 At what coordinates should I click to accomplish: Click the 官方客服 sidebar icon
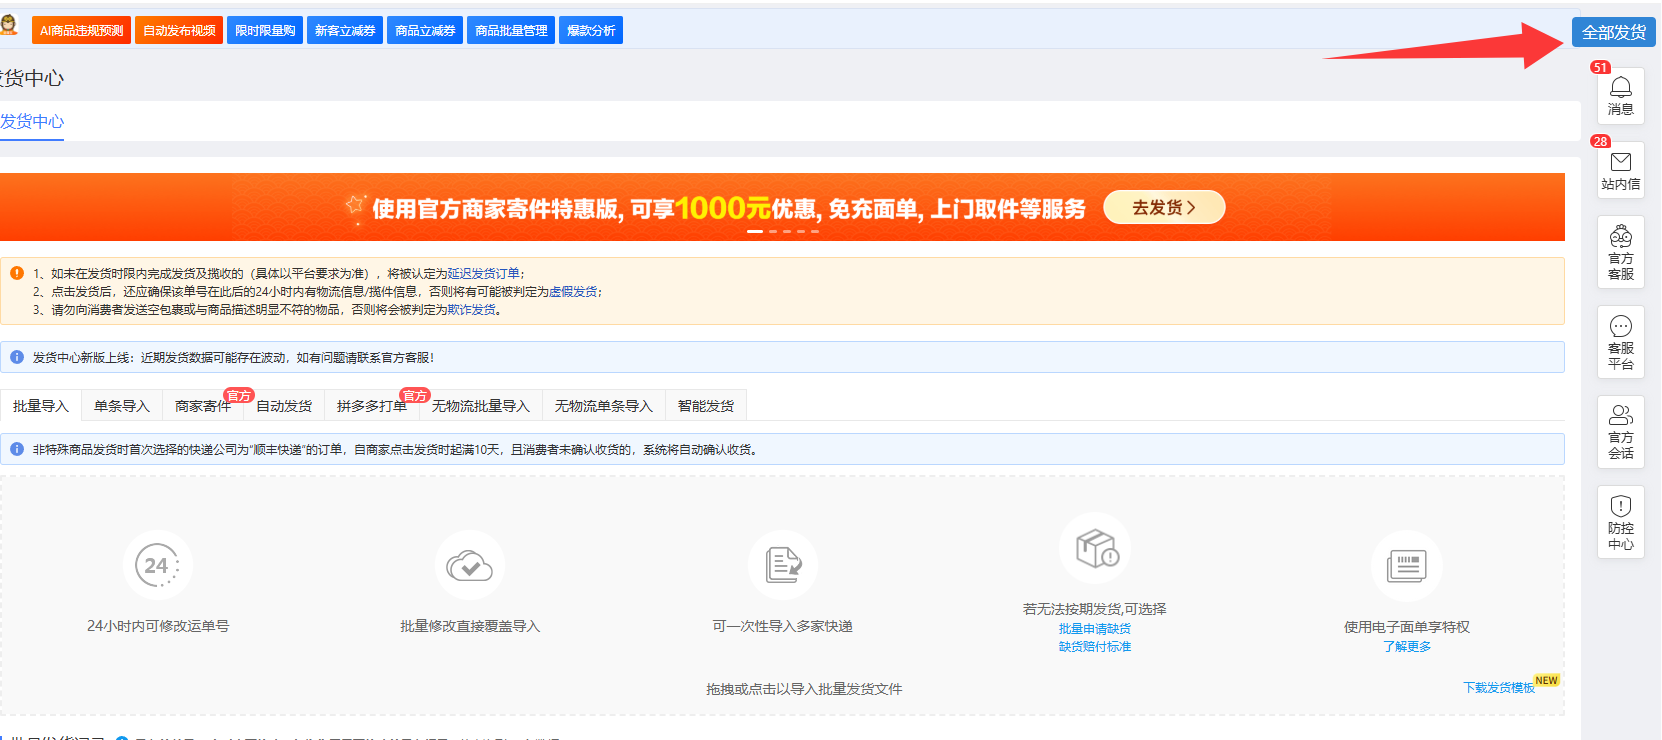coord(1620,252)
